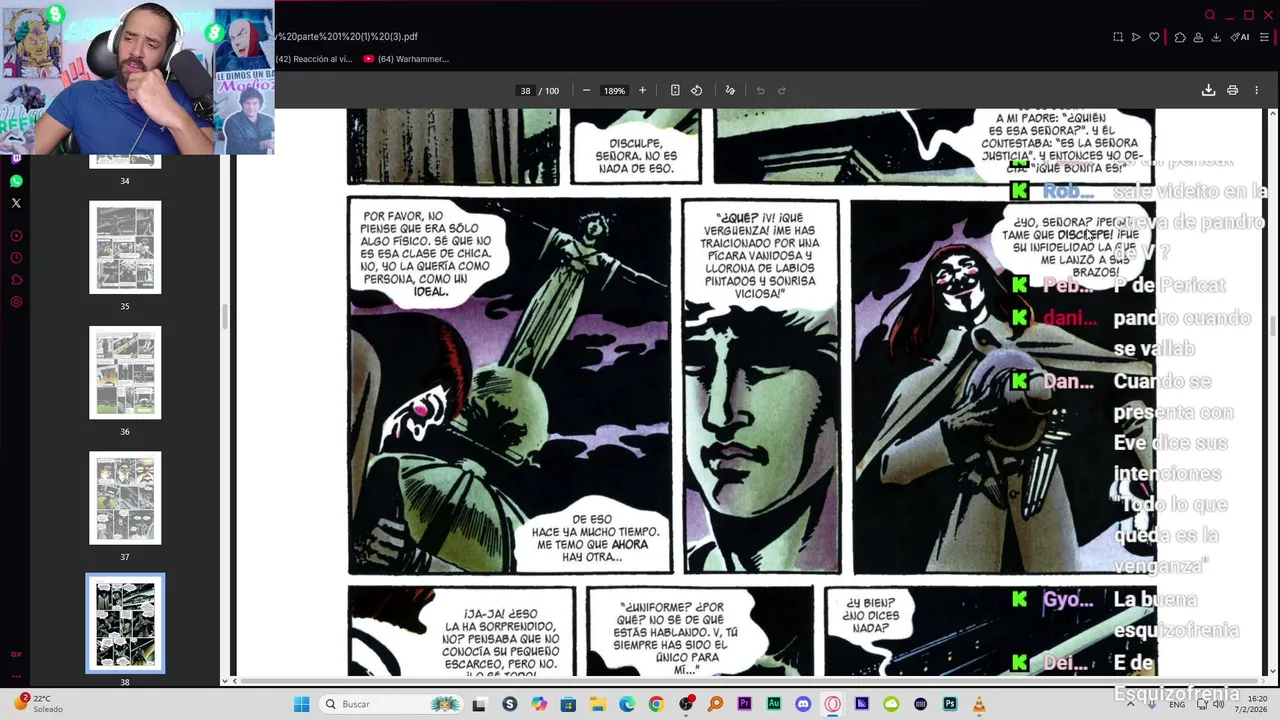Screen dimensions: 1280x720
Task: Select page 38 thumbnail
Action: 125,623
